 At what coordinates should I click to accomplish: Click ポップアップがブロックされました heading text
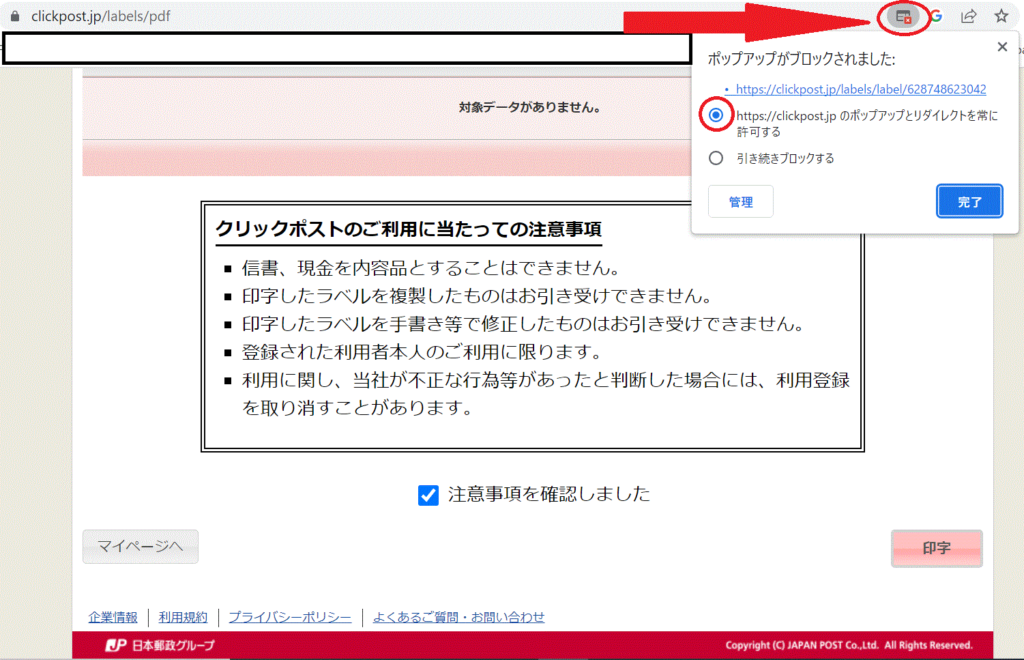801,59
